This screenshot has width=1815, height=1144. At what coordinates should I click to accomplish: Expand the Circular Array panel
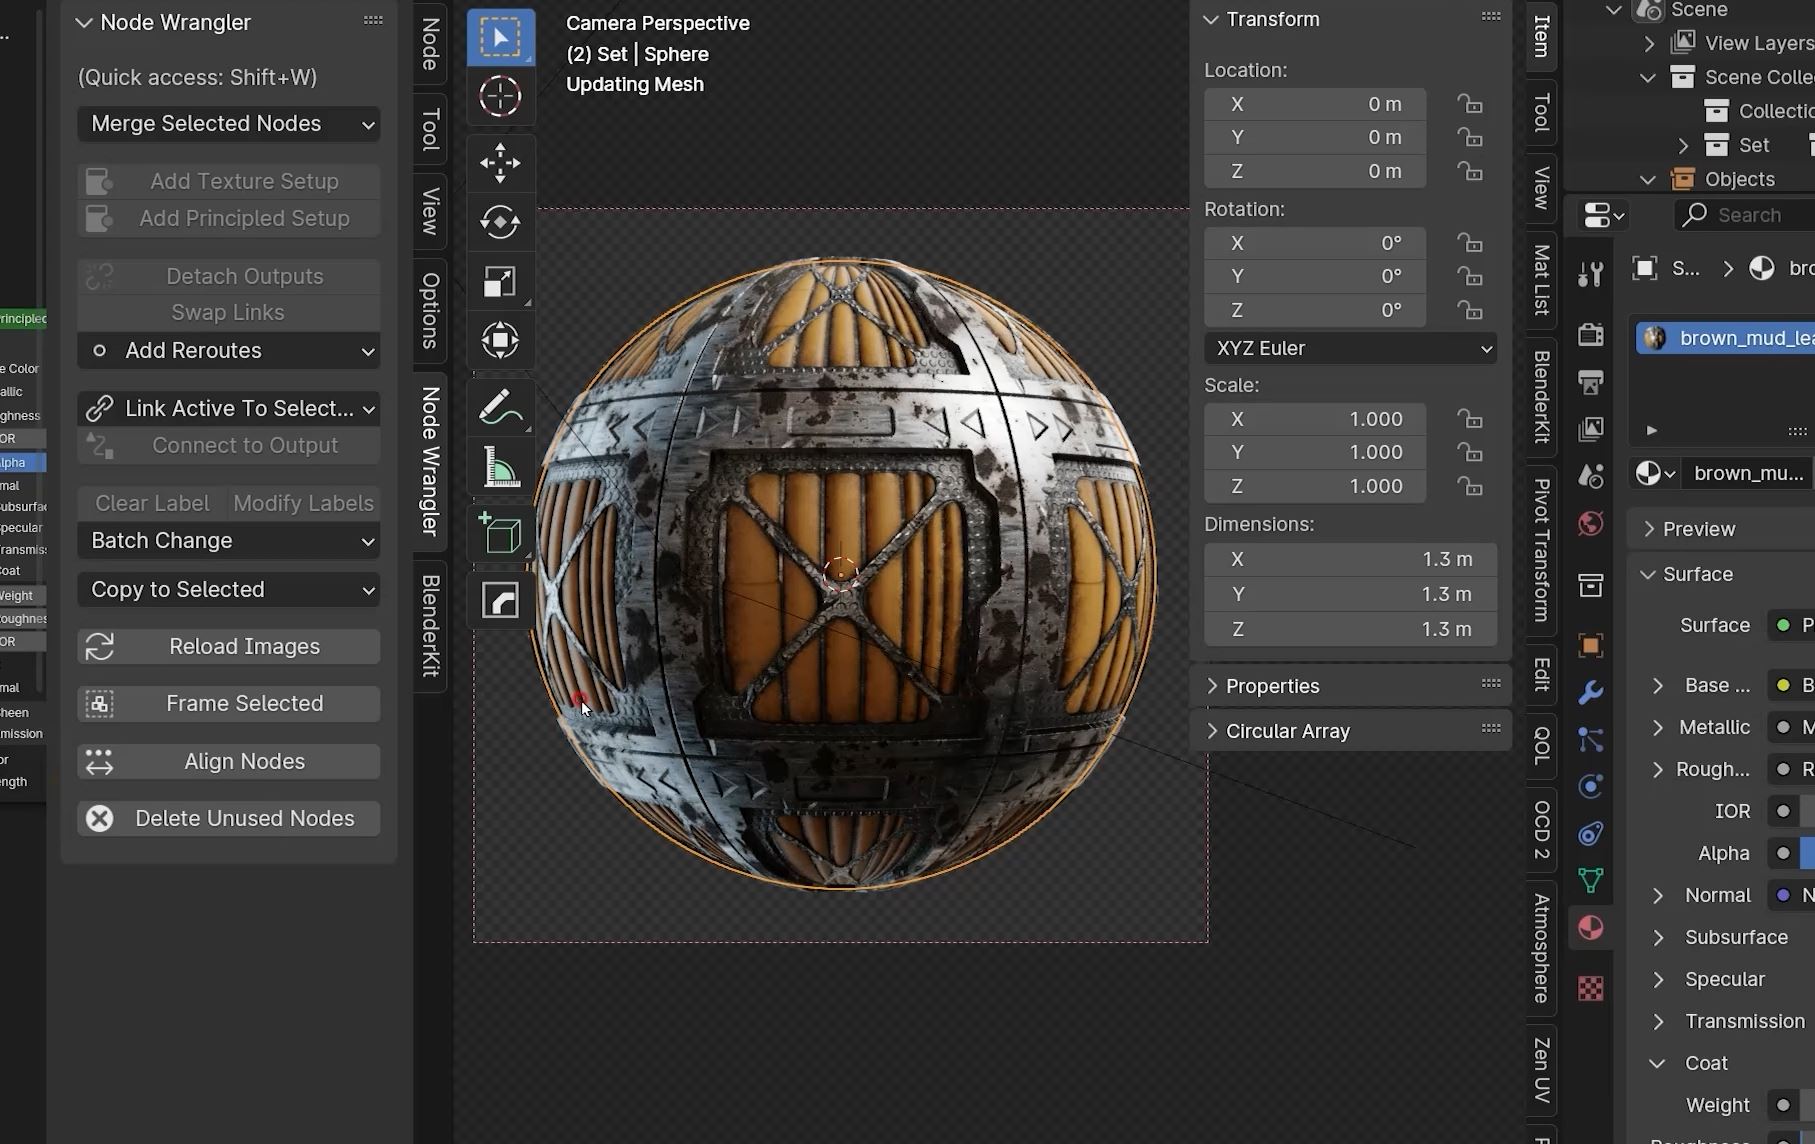(1288, 731)
